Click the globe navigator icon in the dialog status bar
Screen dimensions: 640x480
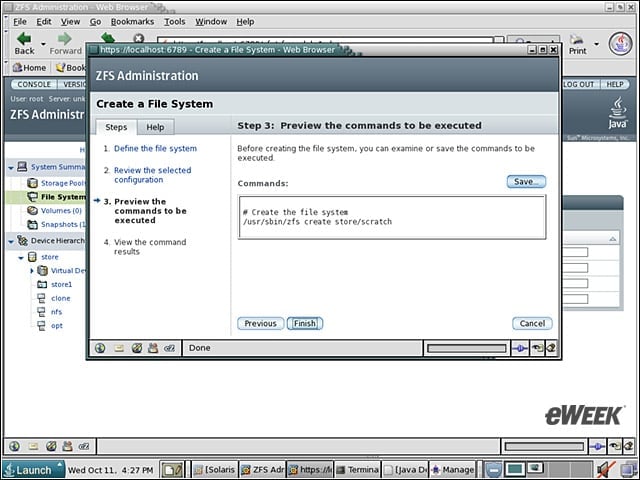coord(100,348)
